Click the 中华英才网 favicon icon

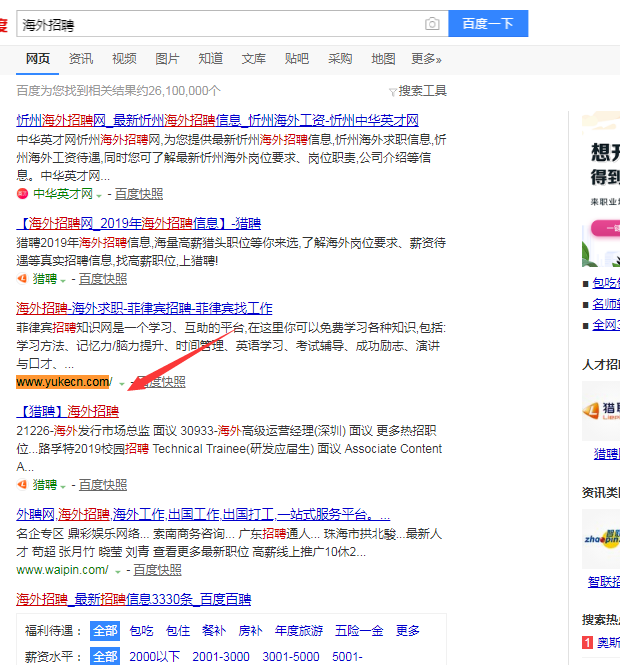(x=22, y=194)
